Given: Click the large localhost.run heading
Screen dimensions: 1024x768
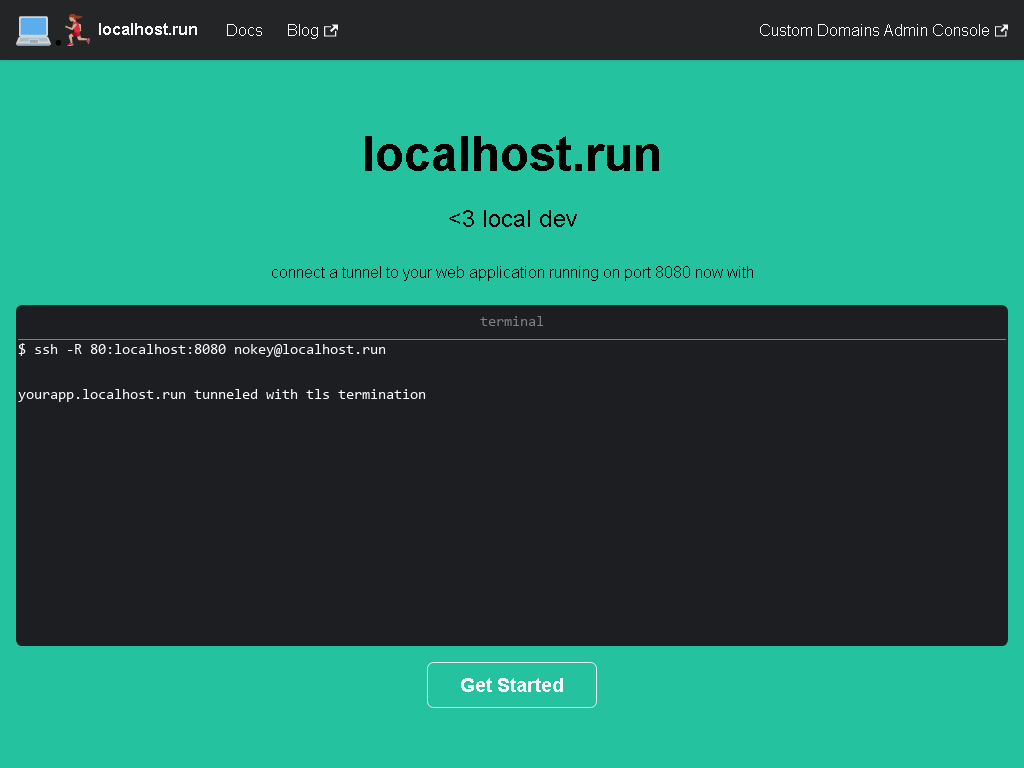Looking at the screenshot, I should point(512,154).
